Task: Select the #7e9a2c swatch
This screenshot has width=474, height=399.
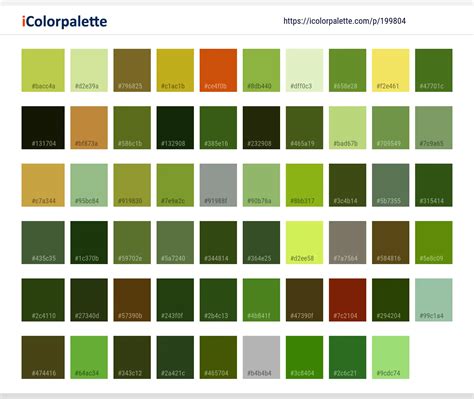Action: pyautogui.click(x=175, y=185)
